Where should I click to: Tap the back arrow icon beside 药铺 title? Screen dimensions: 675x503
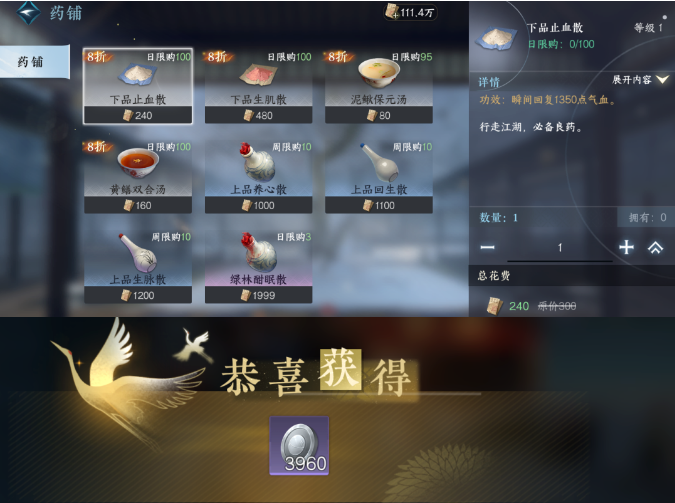click(x=28, y=12)
